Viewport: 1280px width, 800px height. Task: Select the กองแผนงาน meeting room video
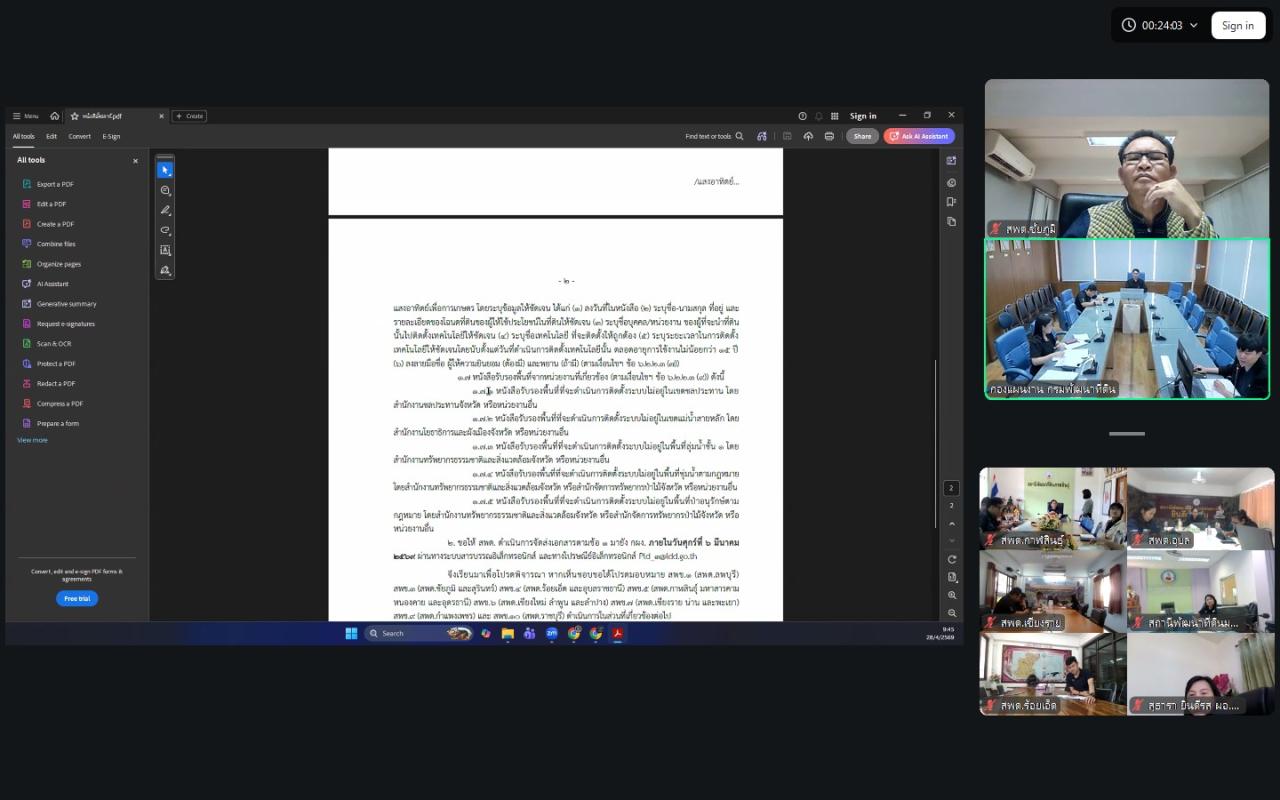coord(1127,319)
